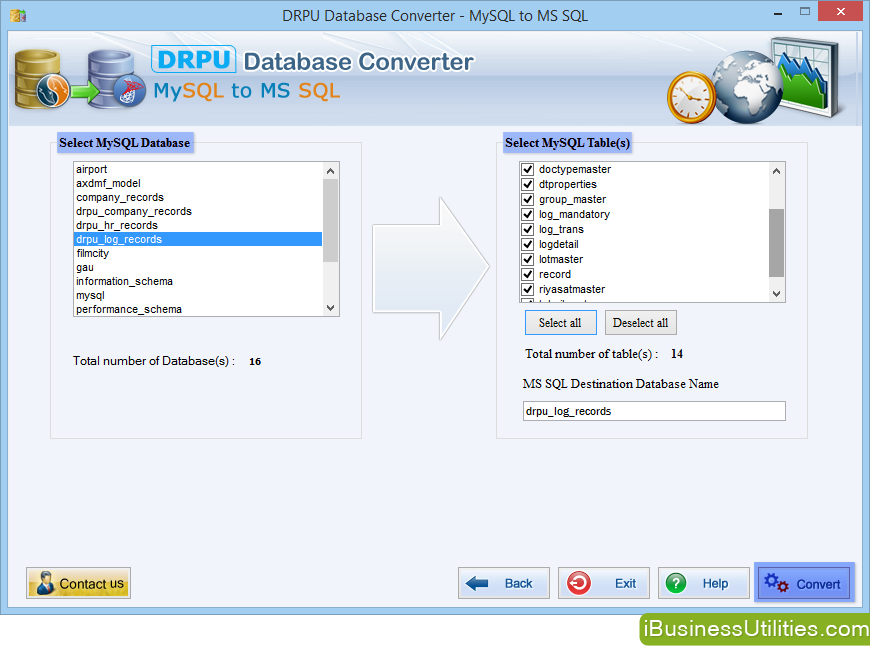Click the MS SQL Destination Database Name field
This screenshot has width=870, height=650.
point(654,411)
